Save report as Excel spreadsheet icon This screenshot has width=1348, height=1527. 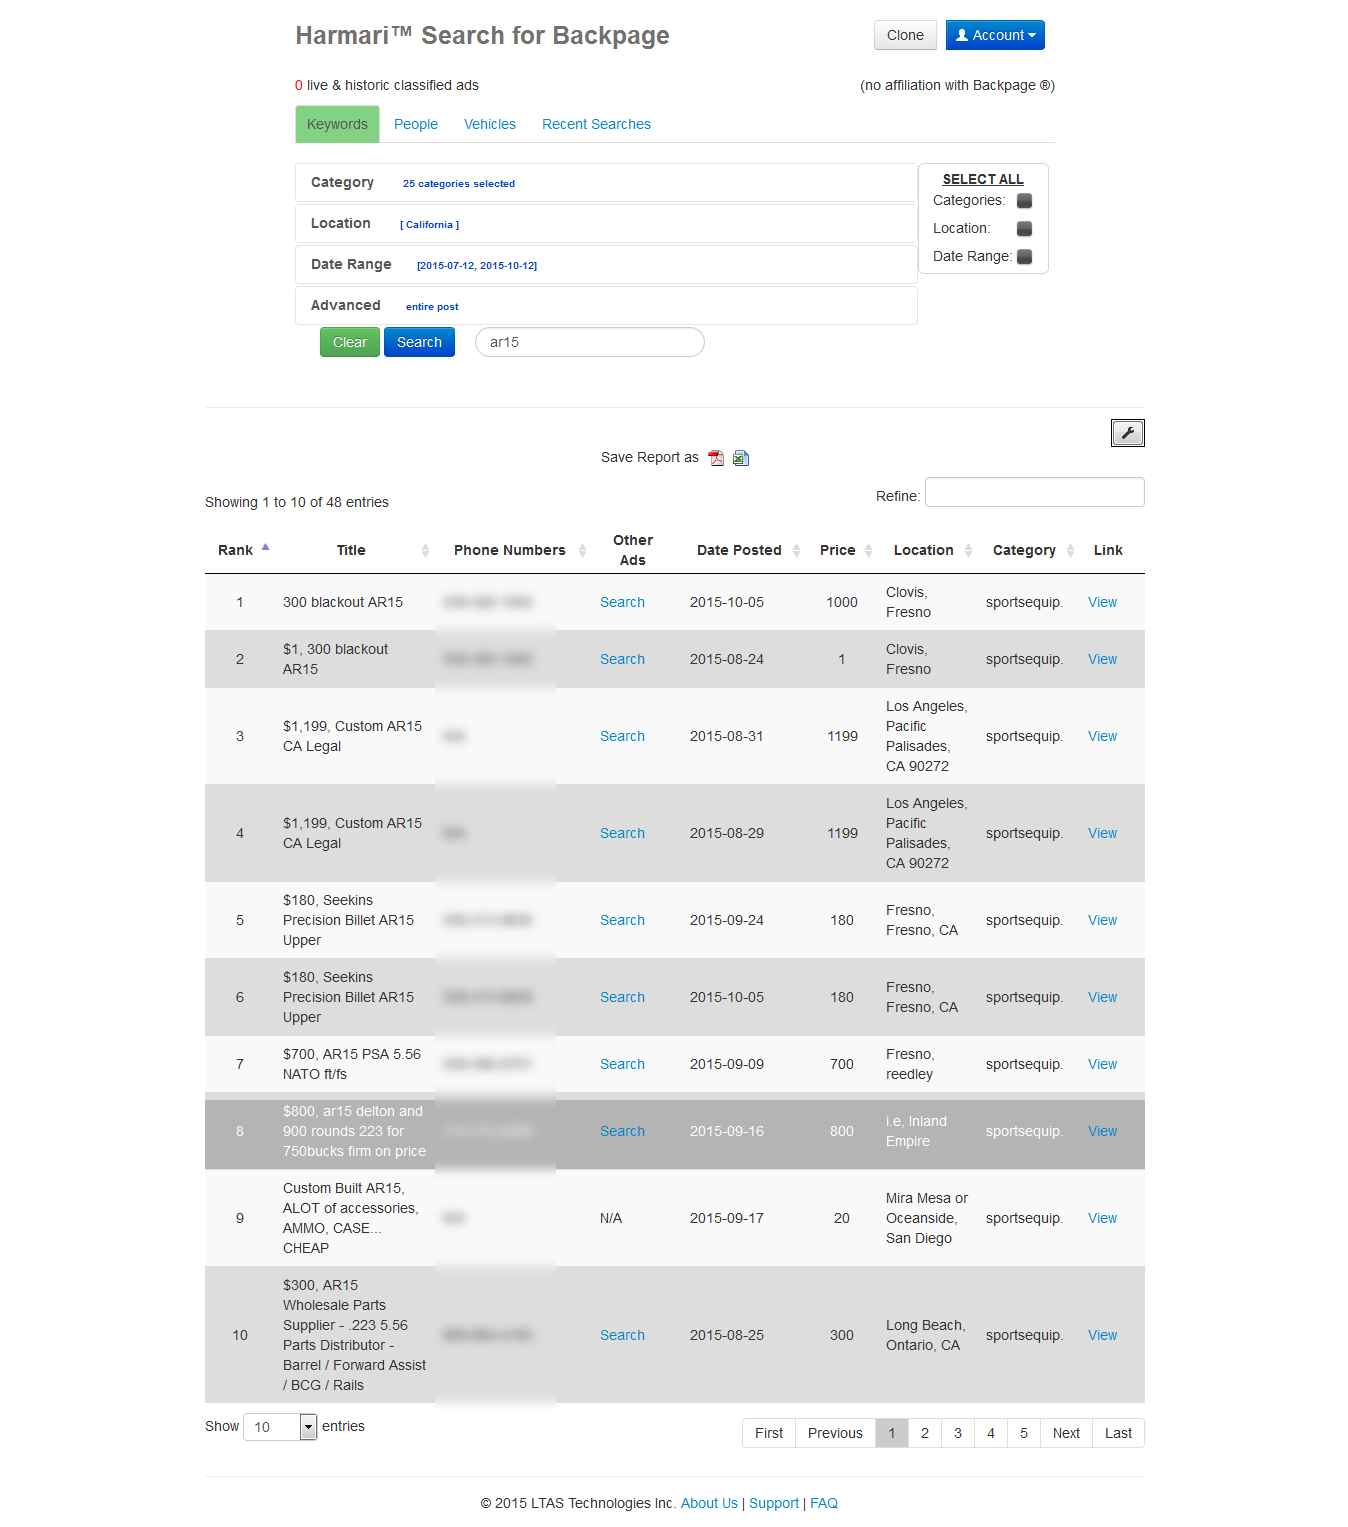741,458
